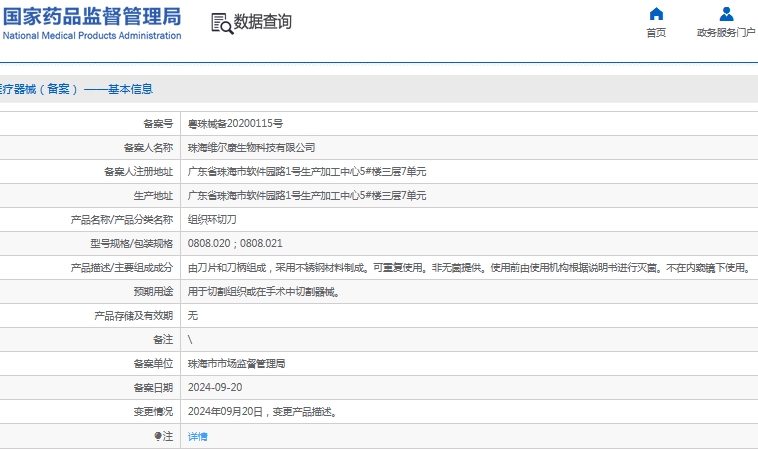The image size is (758, 449).
Task: Click the 变更情况 row label
Action: [x=153, y=412]
